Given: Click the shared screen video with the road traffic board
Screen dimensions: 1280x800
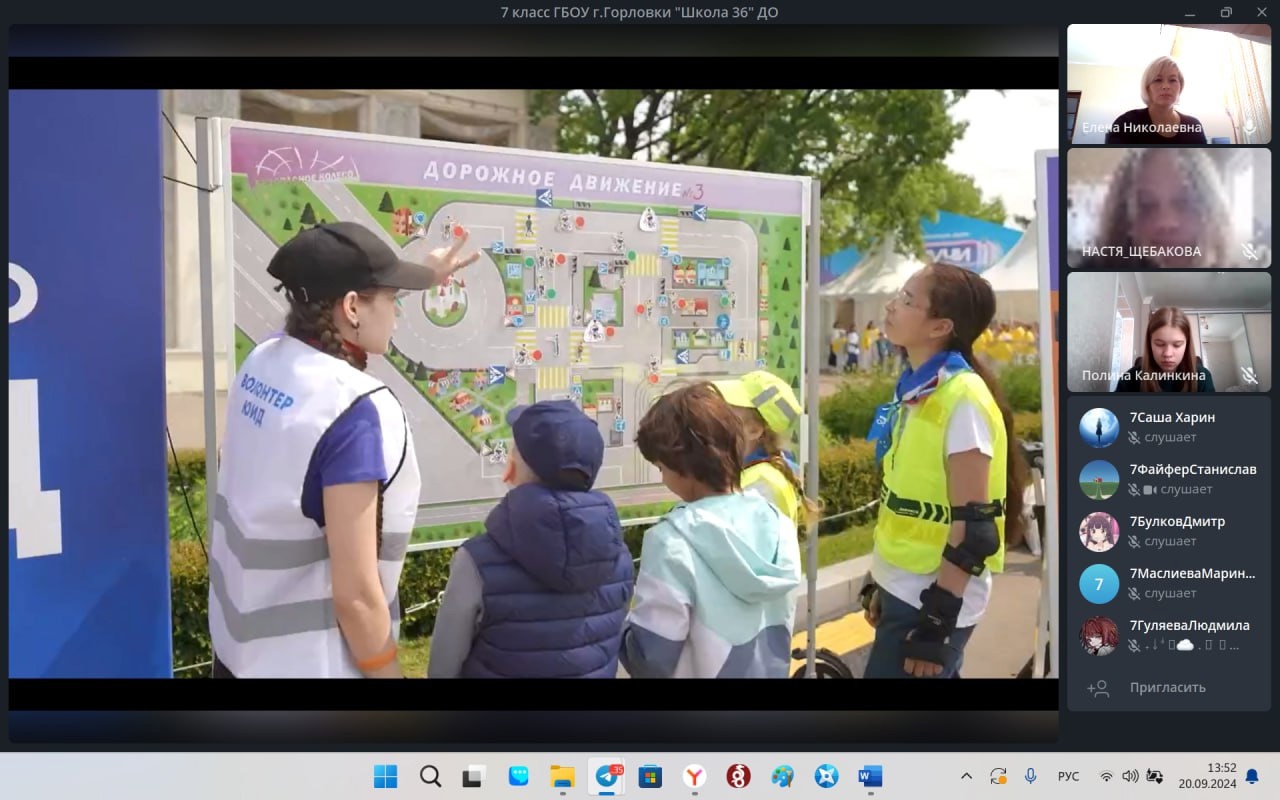Looking at the screenshot, I should click(533, 384).
